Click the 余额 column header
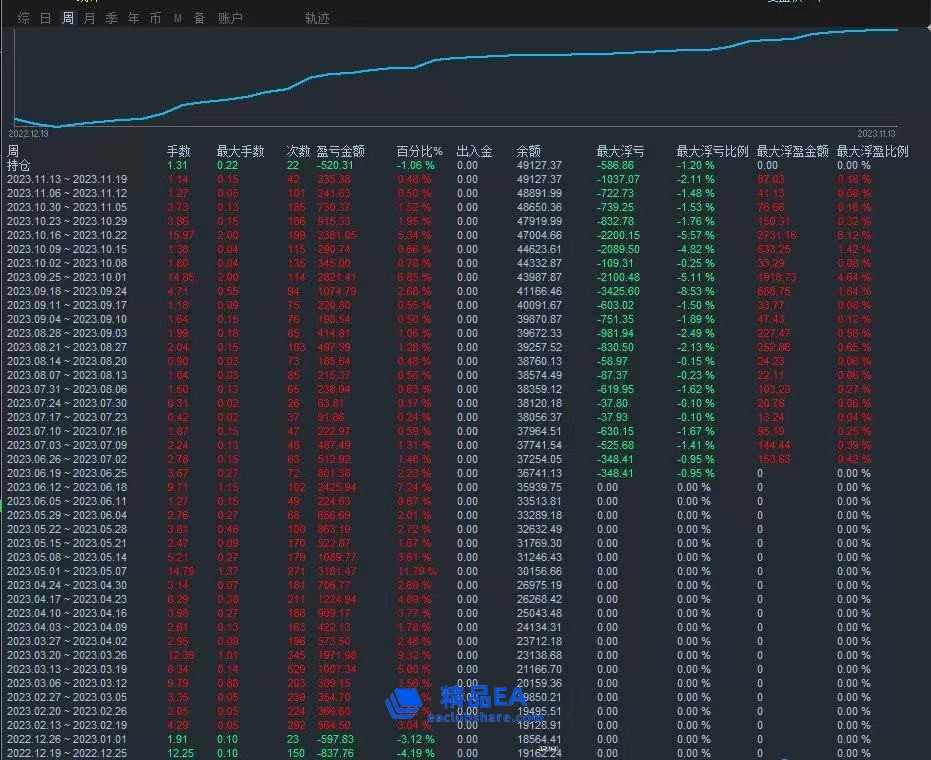Screen dimensions: 931x760 pos(528,151)
